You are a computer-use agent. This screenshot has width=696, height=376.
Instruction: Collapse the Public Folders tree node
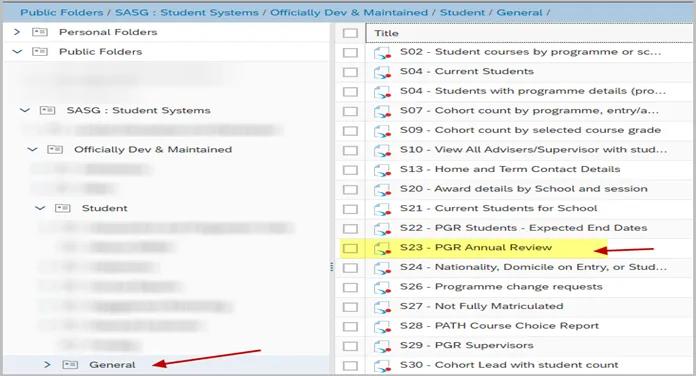[x=17, y=51]
